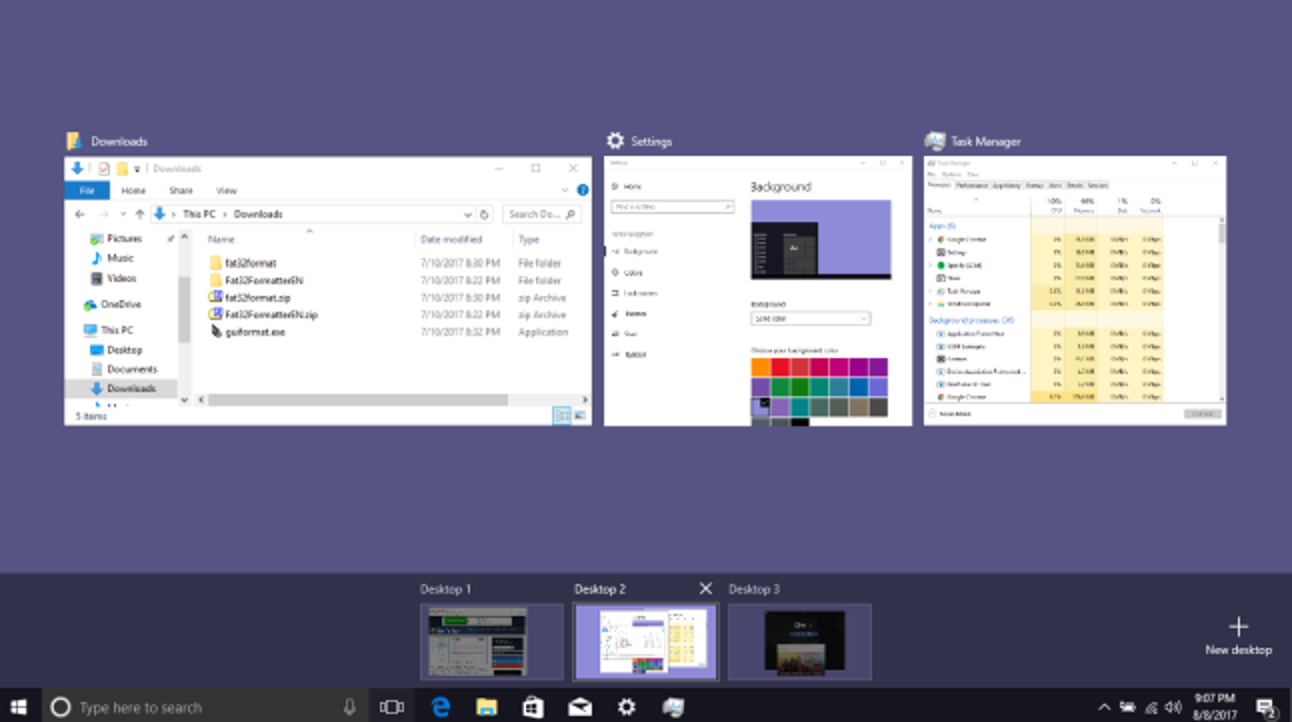Image resolution: width=1292 pixels, height=722 pixels.
Task: Activate the Cortana microphone icon
Action: 349,707
